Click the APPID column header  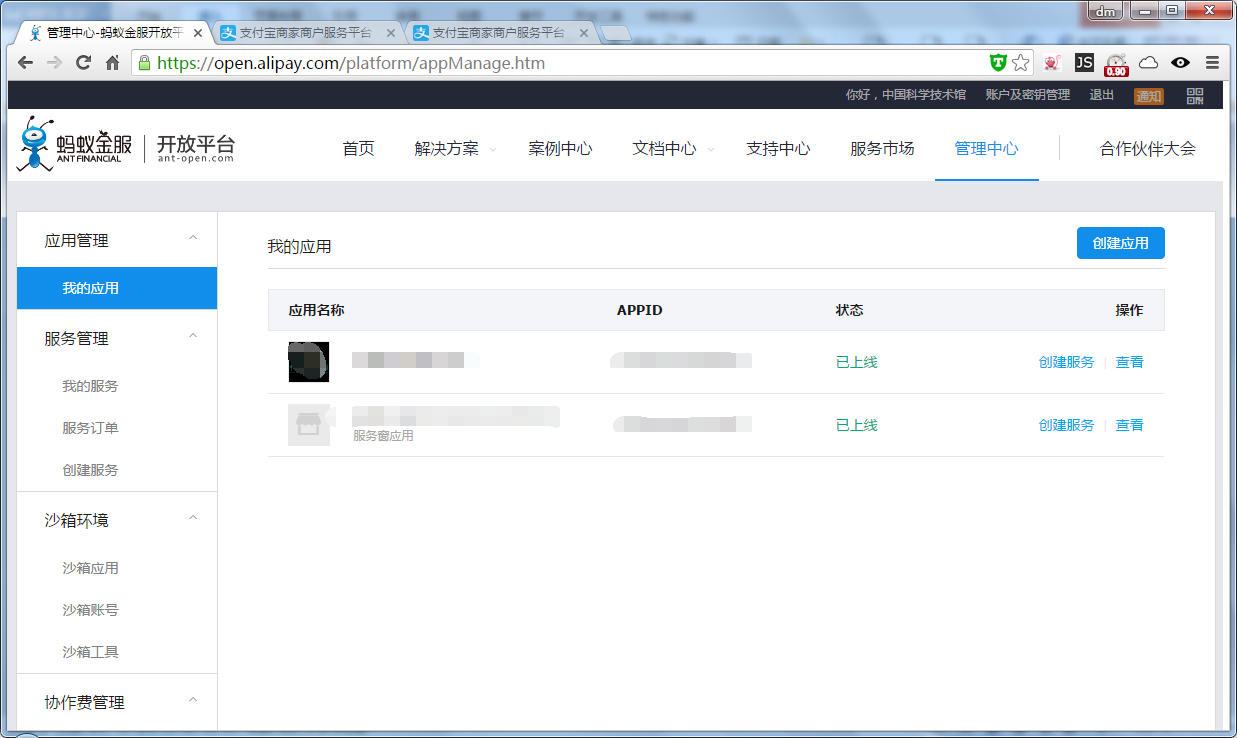pyautogui.click(x=640, y=310)
